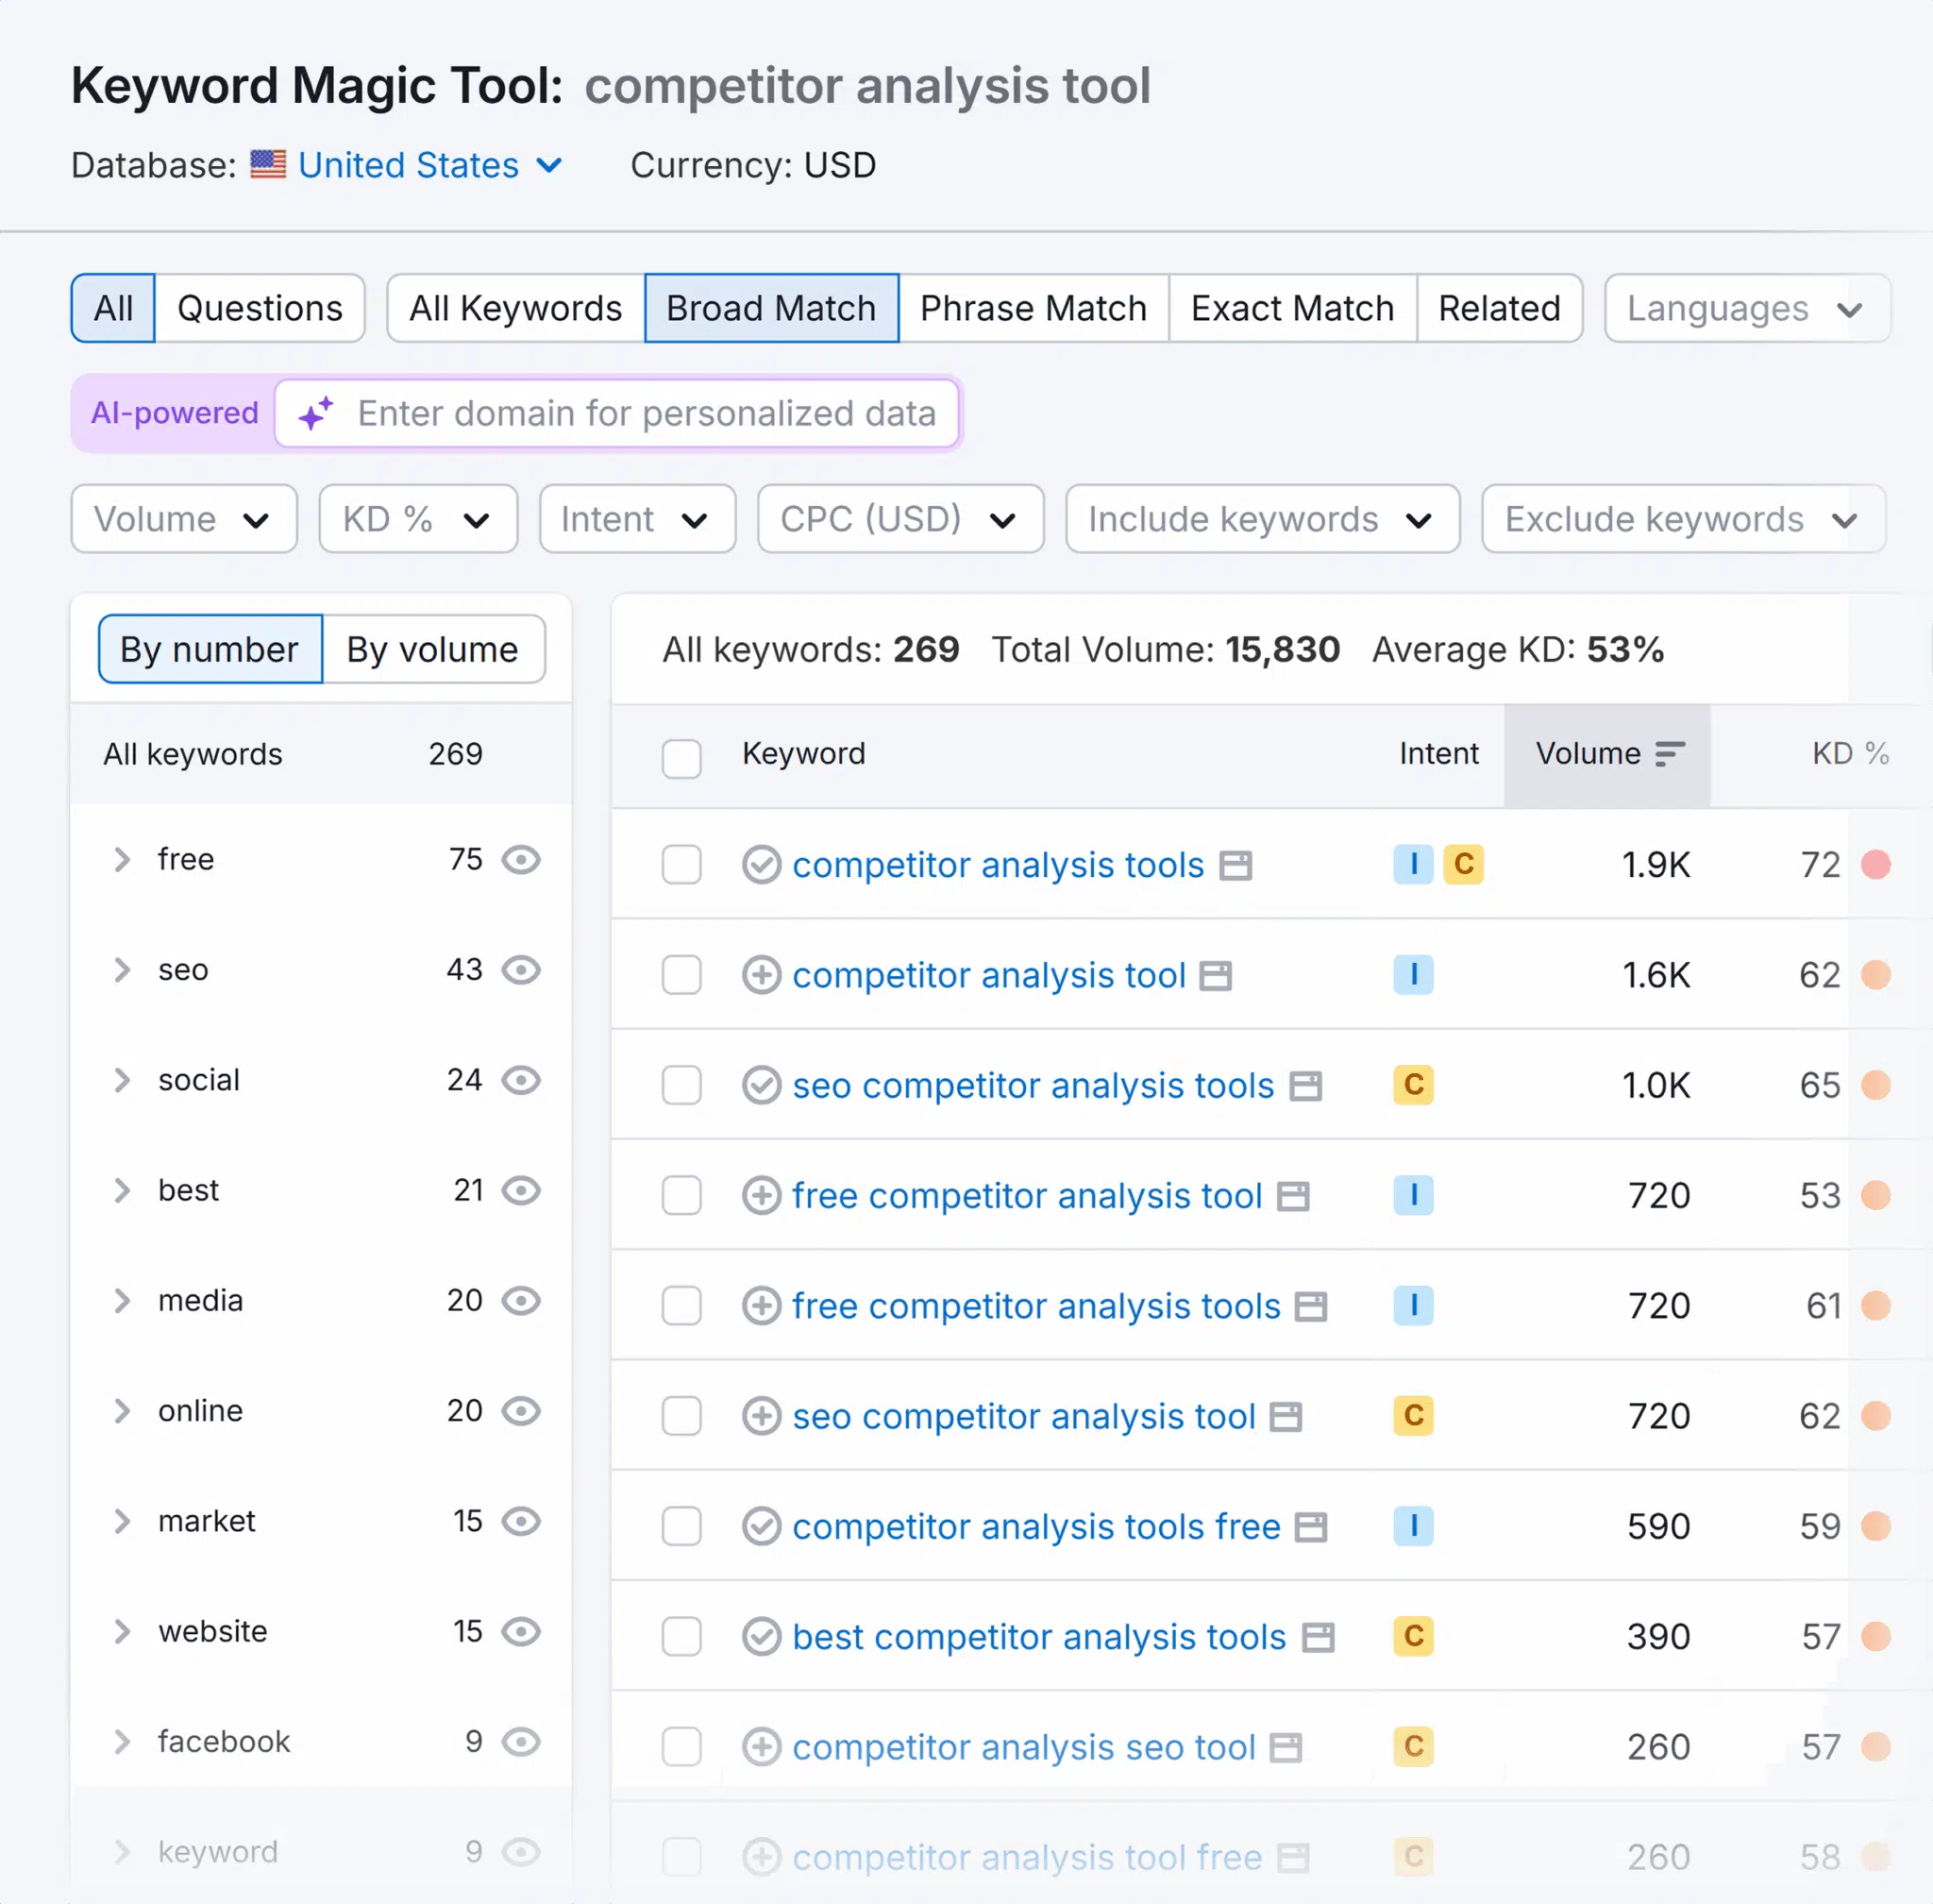Open the Exclude keywords dropdown
This screenshot has width=1933, height=1904.
pyautogui.click(x=1683, y=519)
